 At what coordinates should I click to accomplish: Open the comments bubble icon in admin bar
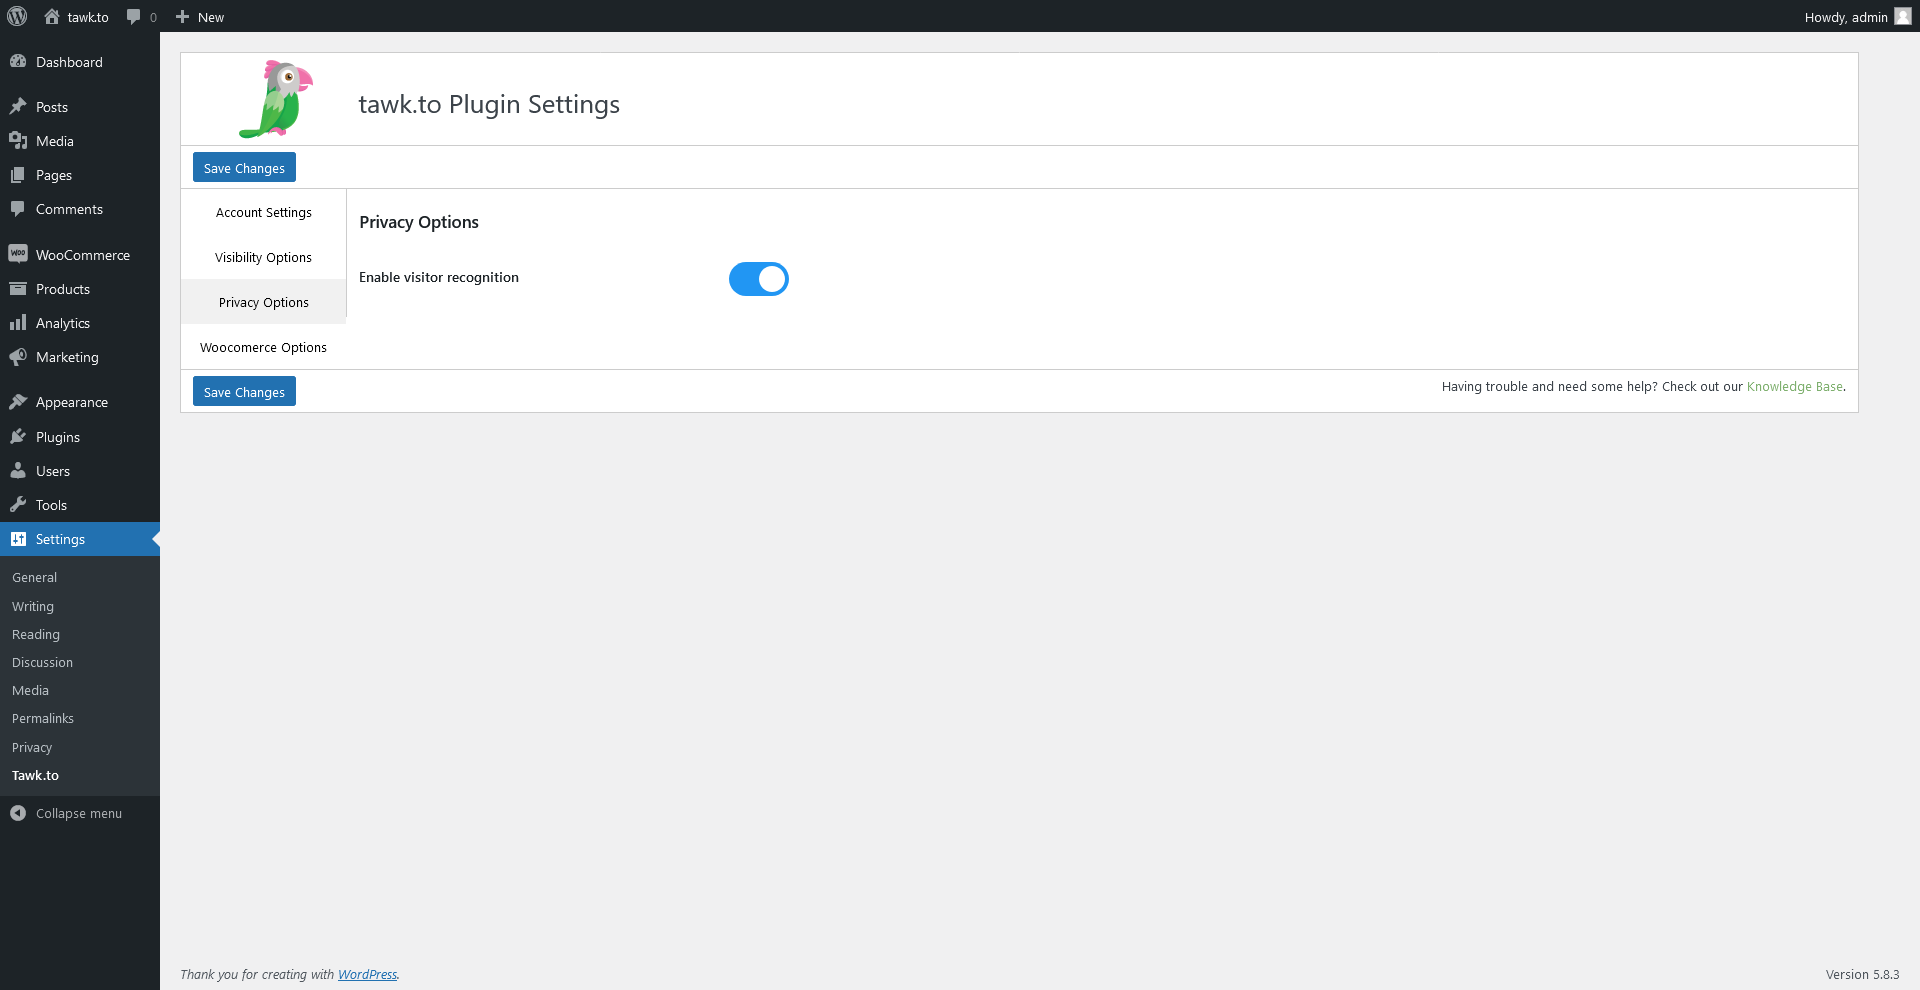(134, 17)
